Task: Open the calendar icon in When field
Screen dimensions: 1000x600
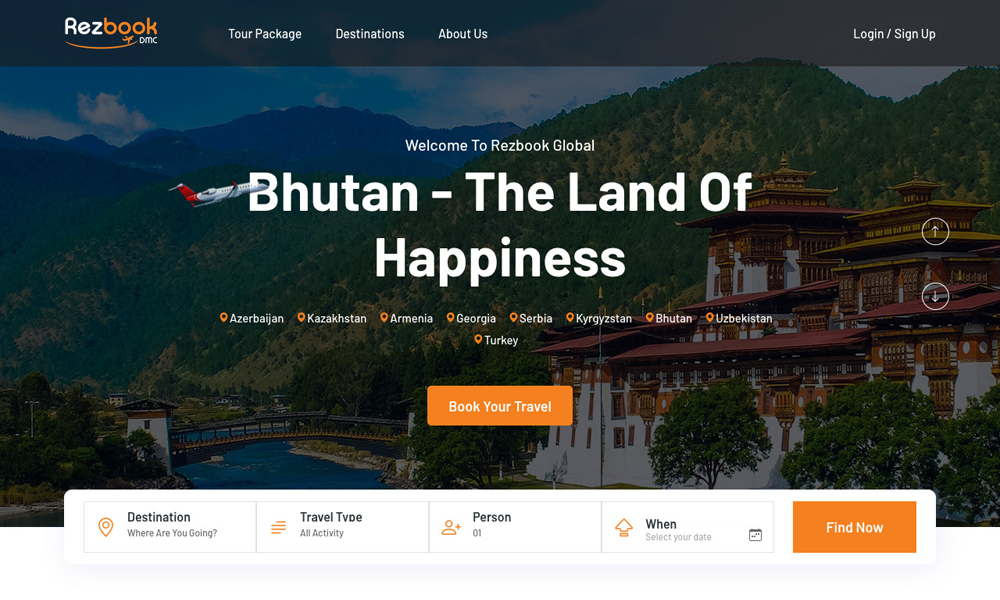Action: pyautogui.click(x=755, y=535)
